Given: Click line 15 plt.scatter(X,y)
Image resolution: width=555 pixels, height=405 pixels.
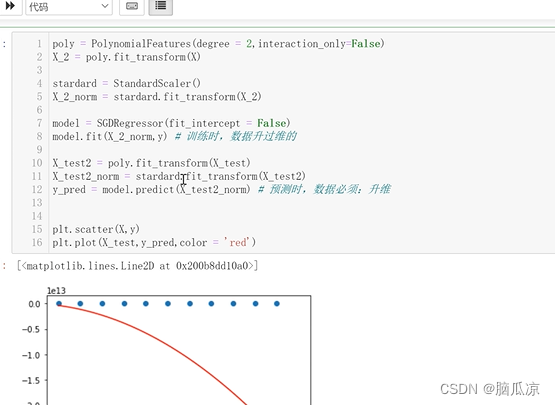Looking at the screenshot, I should (96, 229).
